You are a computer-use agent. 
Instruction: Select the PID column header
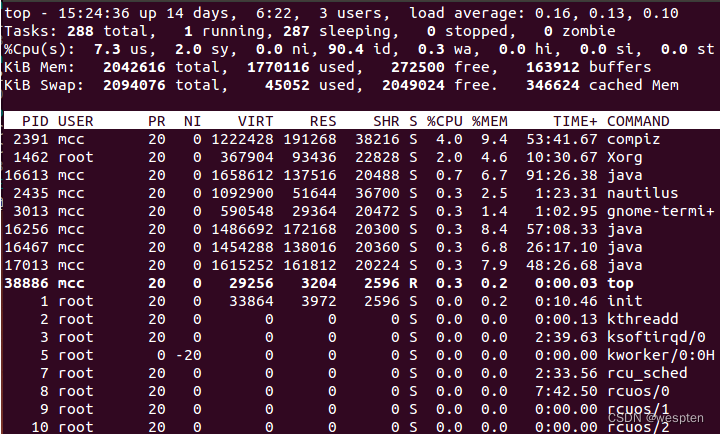point(35,121)
